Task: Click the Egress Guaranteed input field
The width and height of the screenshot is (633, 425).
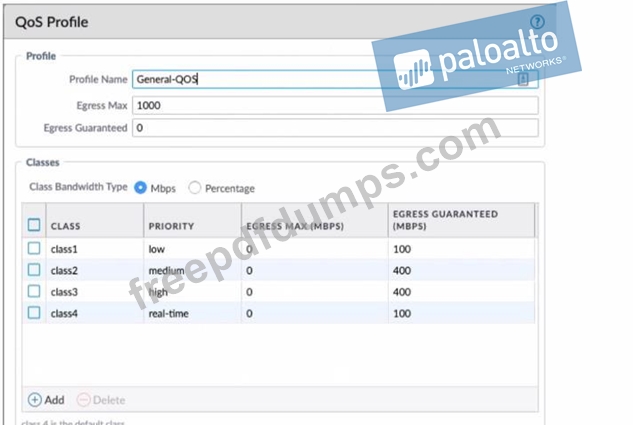Action: 335,128
